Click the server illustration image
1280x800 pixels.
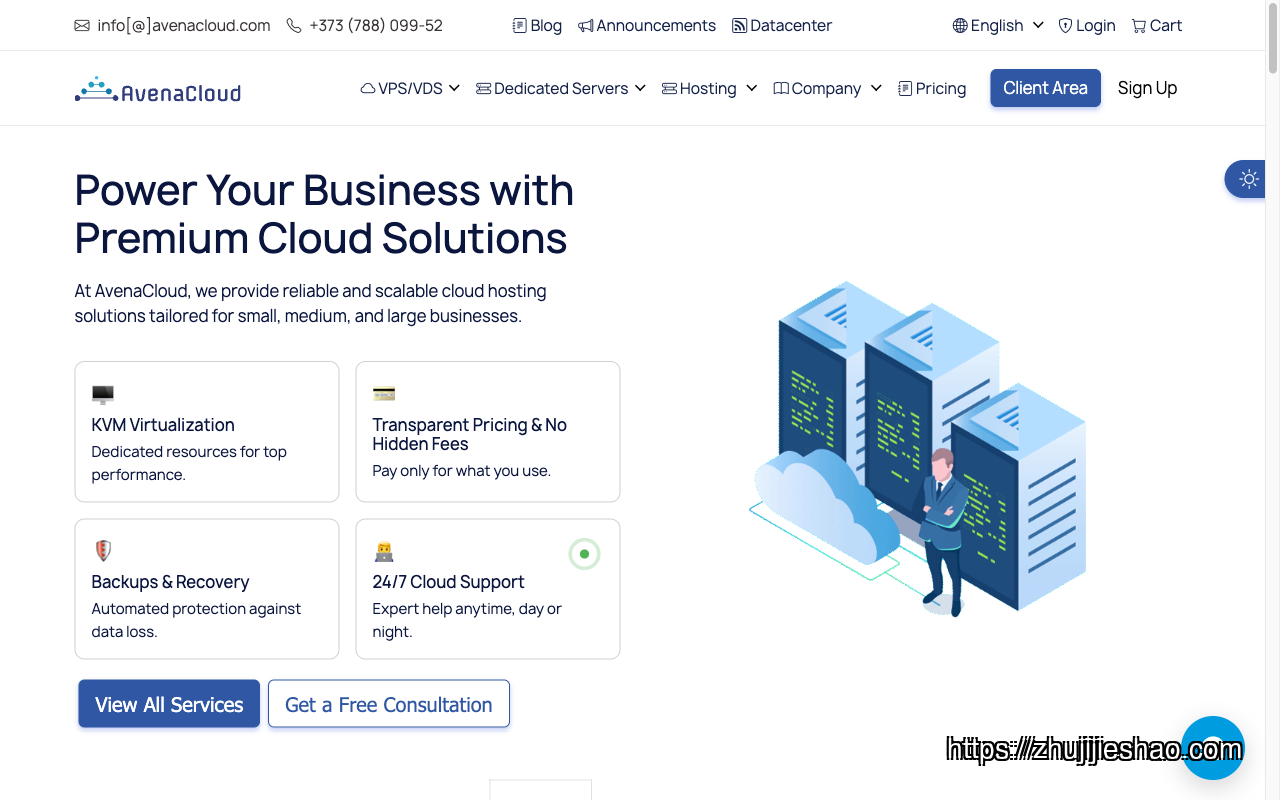tap(918, 448)
